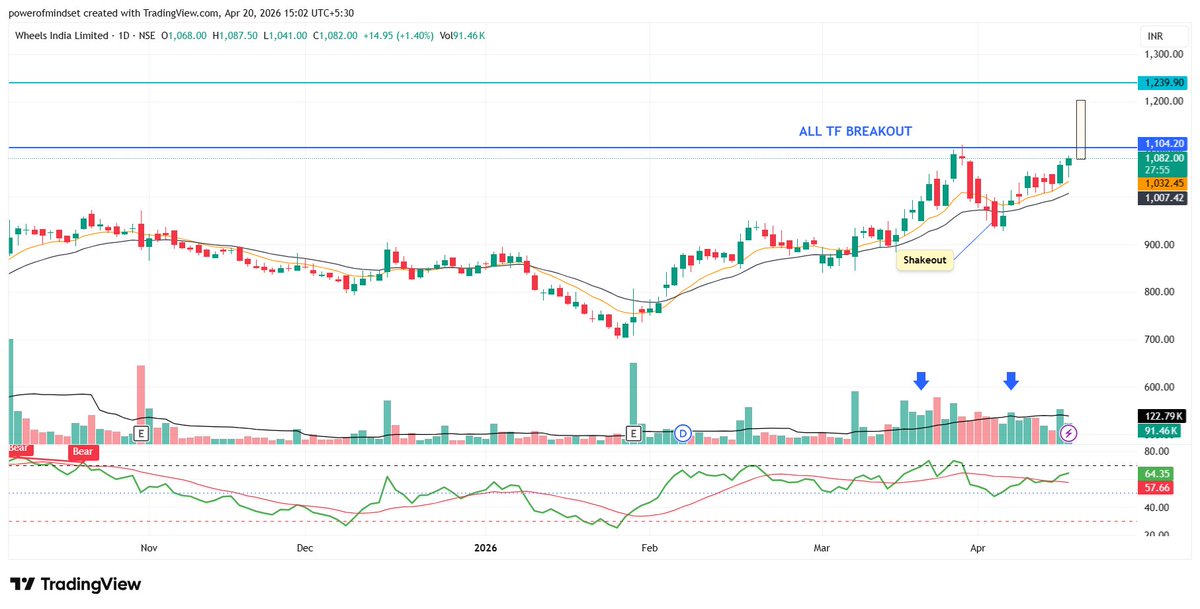Screen dimensions: 1200x609
Task: Click the 122.79K volume average tag
Action: pyautogui.click(x=1163, y=416)
